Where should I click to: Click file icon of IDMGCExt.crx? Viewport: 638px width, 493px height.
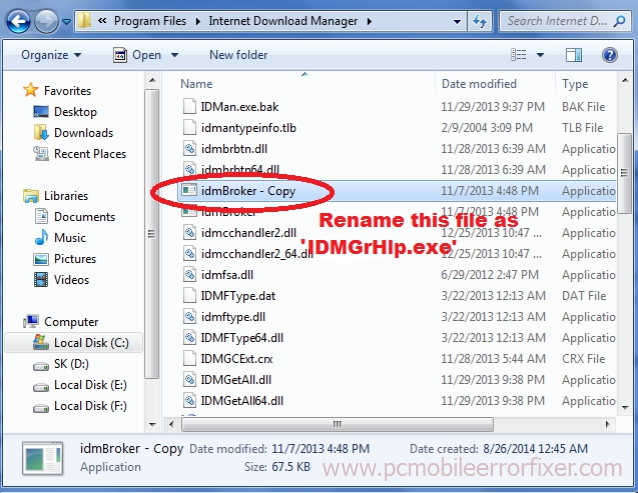tap(189, 358)
